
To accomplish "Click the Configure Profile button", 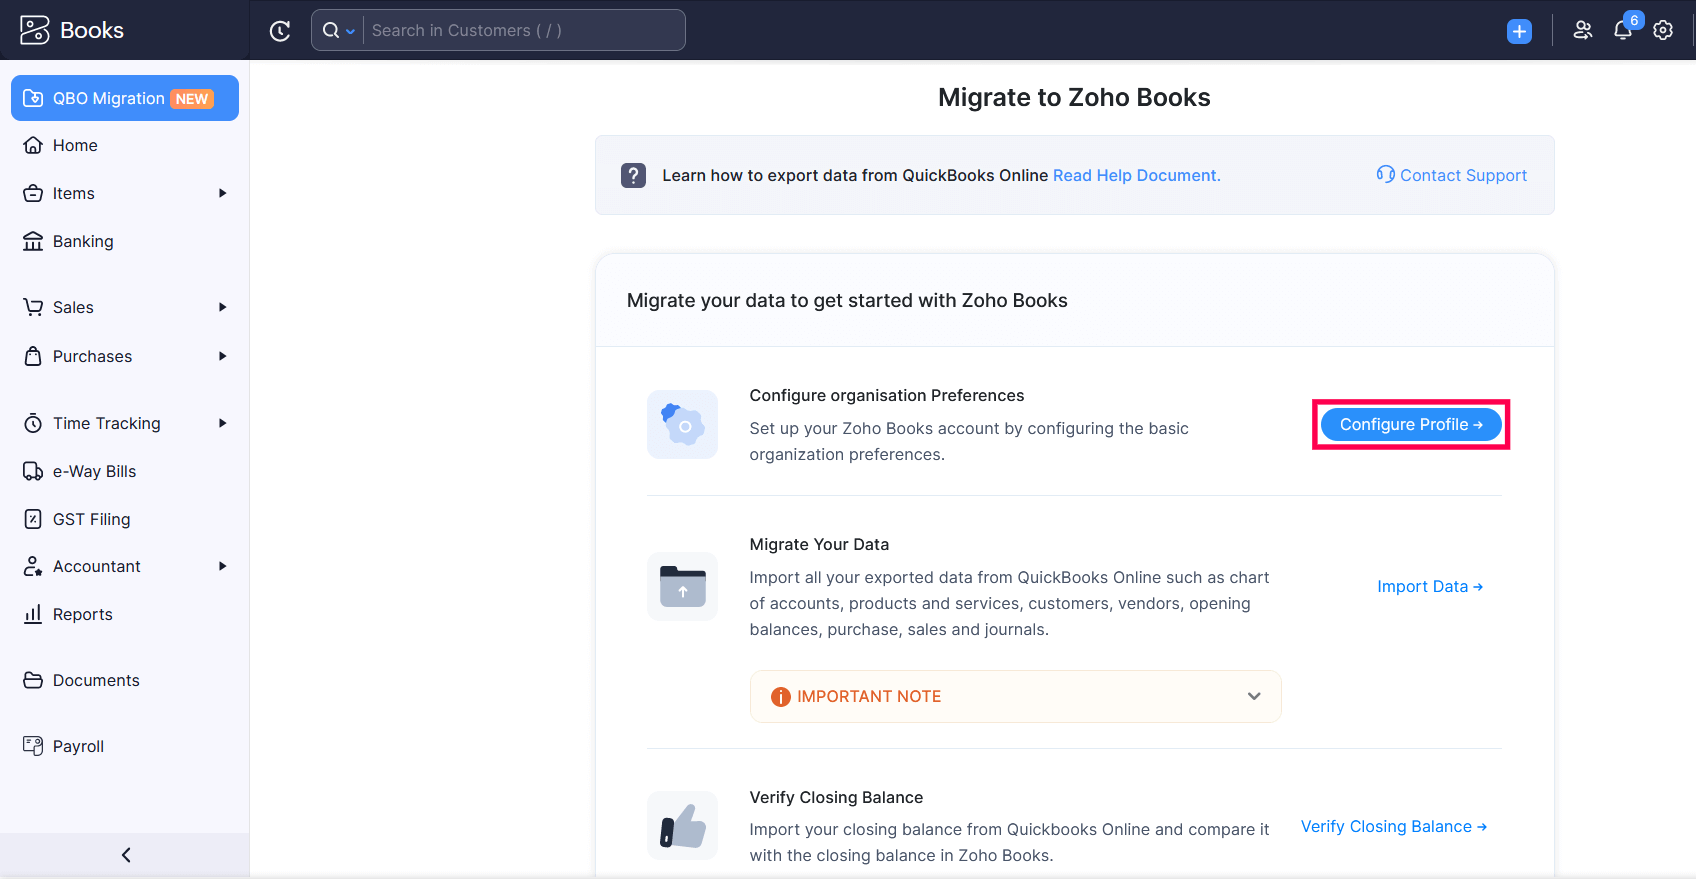I will coord(1410,425).
